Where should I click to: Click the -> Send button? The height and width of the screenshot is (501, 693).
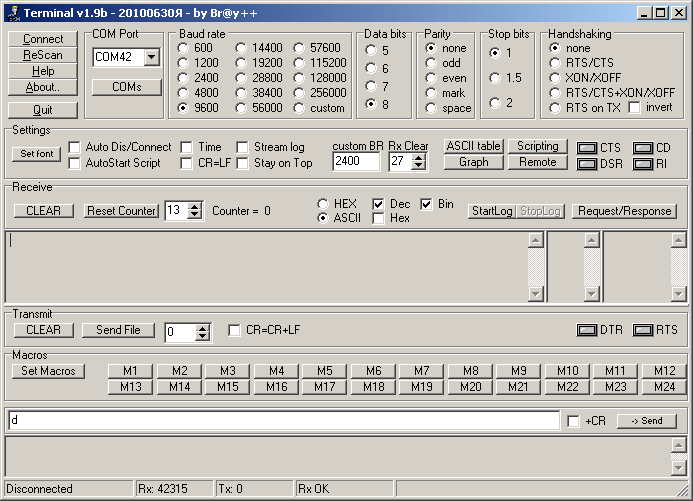pos(647,421)
